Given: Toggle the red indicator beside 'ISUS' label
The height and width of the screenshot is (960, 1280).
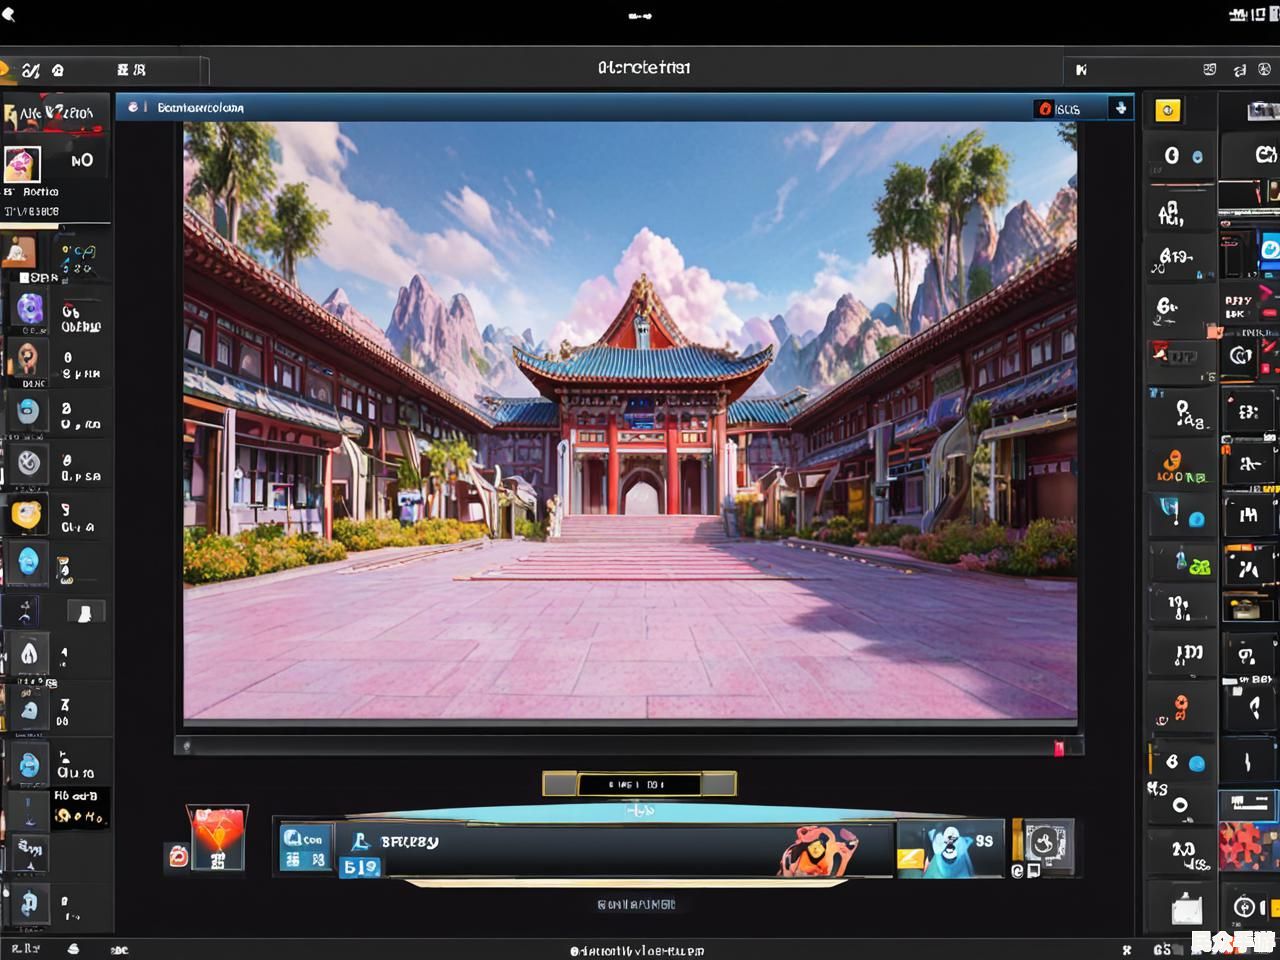Looking at the screenshot, I should (x=1045, y=108).
